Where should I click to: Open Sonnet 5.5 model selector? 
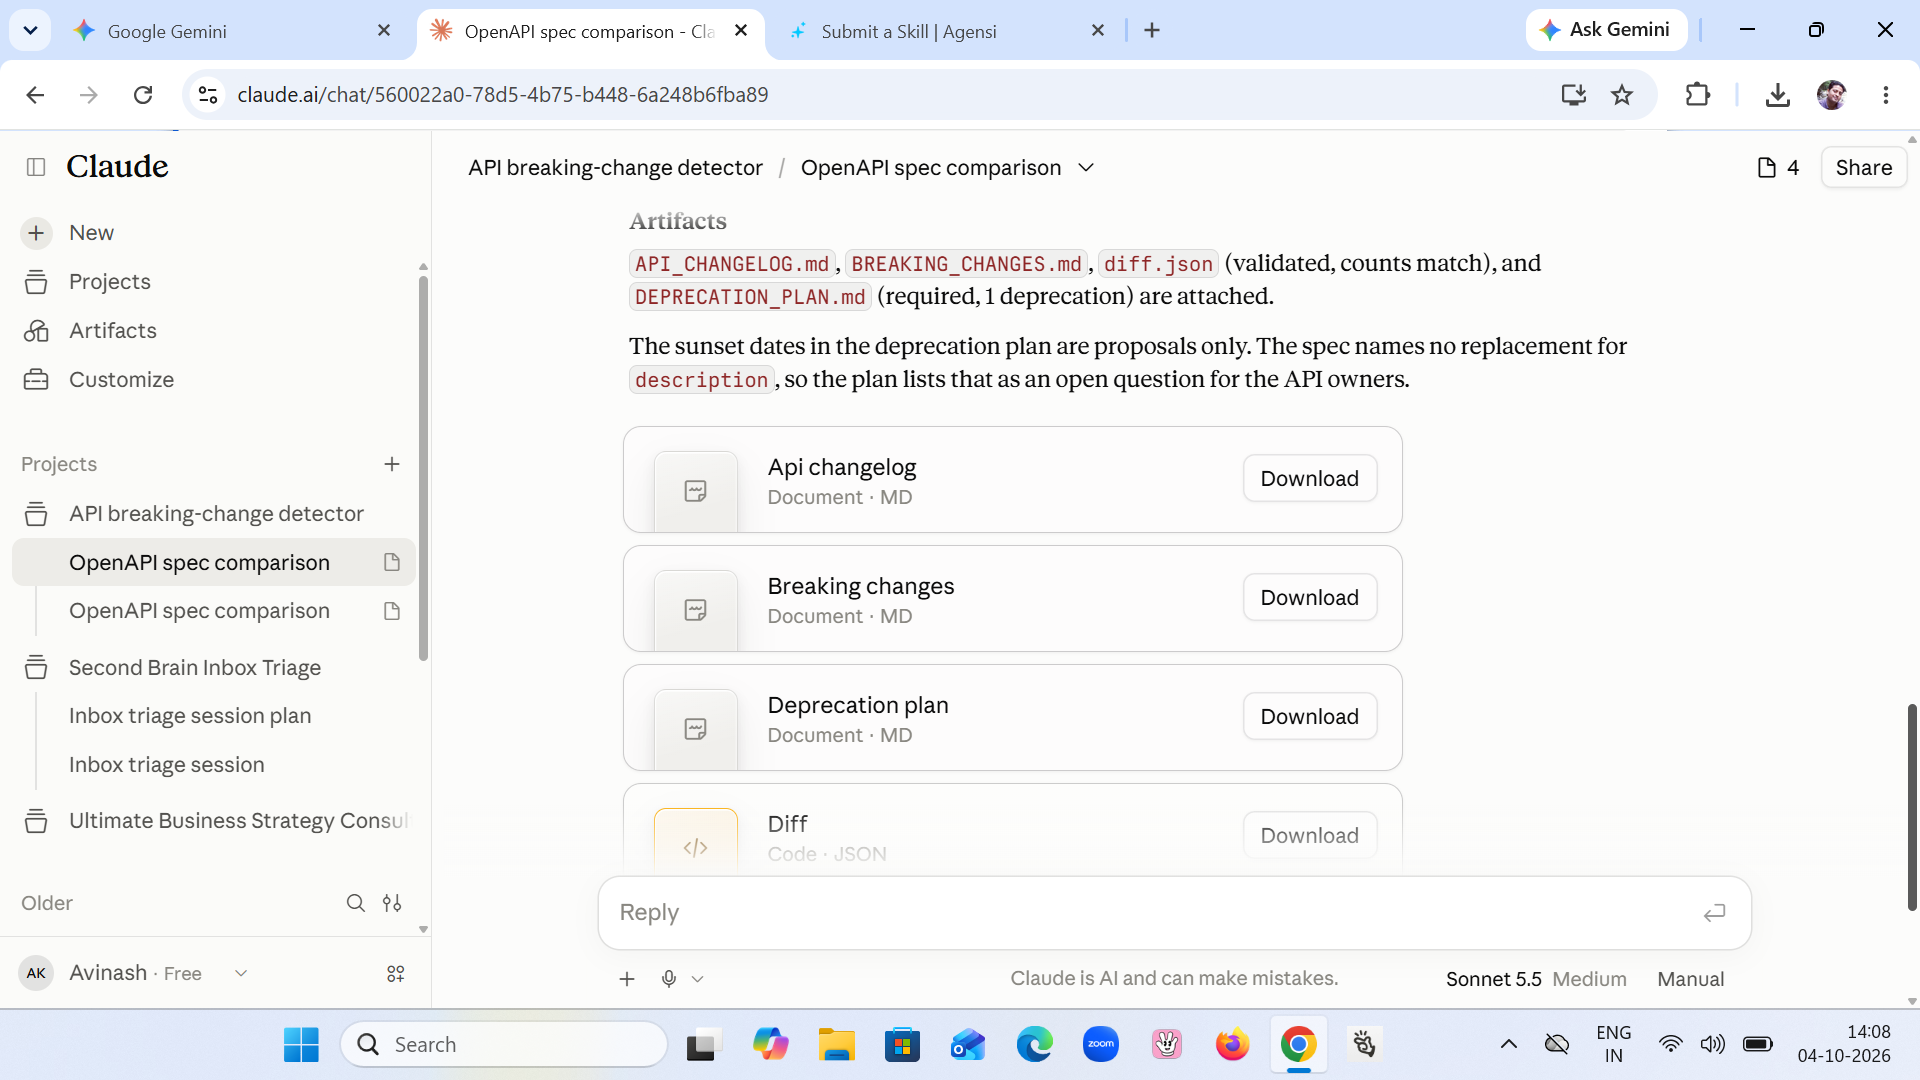click(x=1536, y=979)
